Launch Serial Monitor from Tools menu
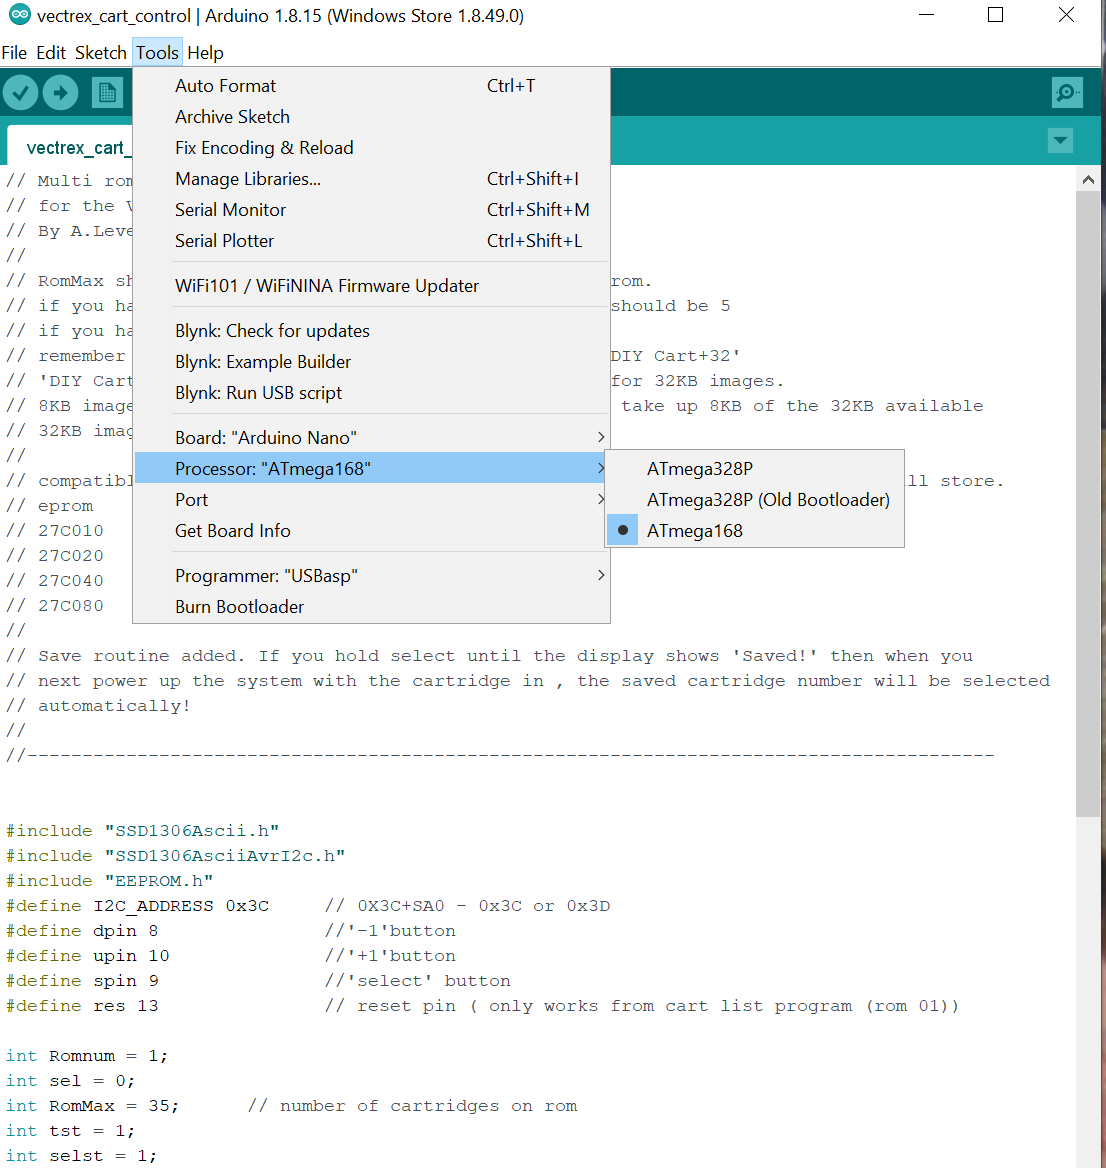Screen dimensions: 1106x1168 pos(372,210)
